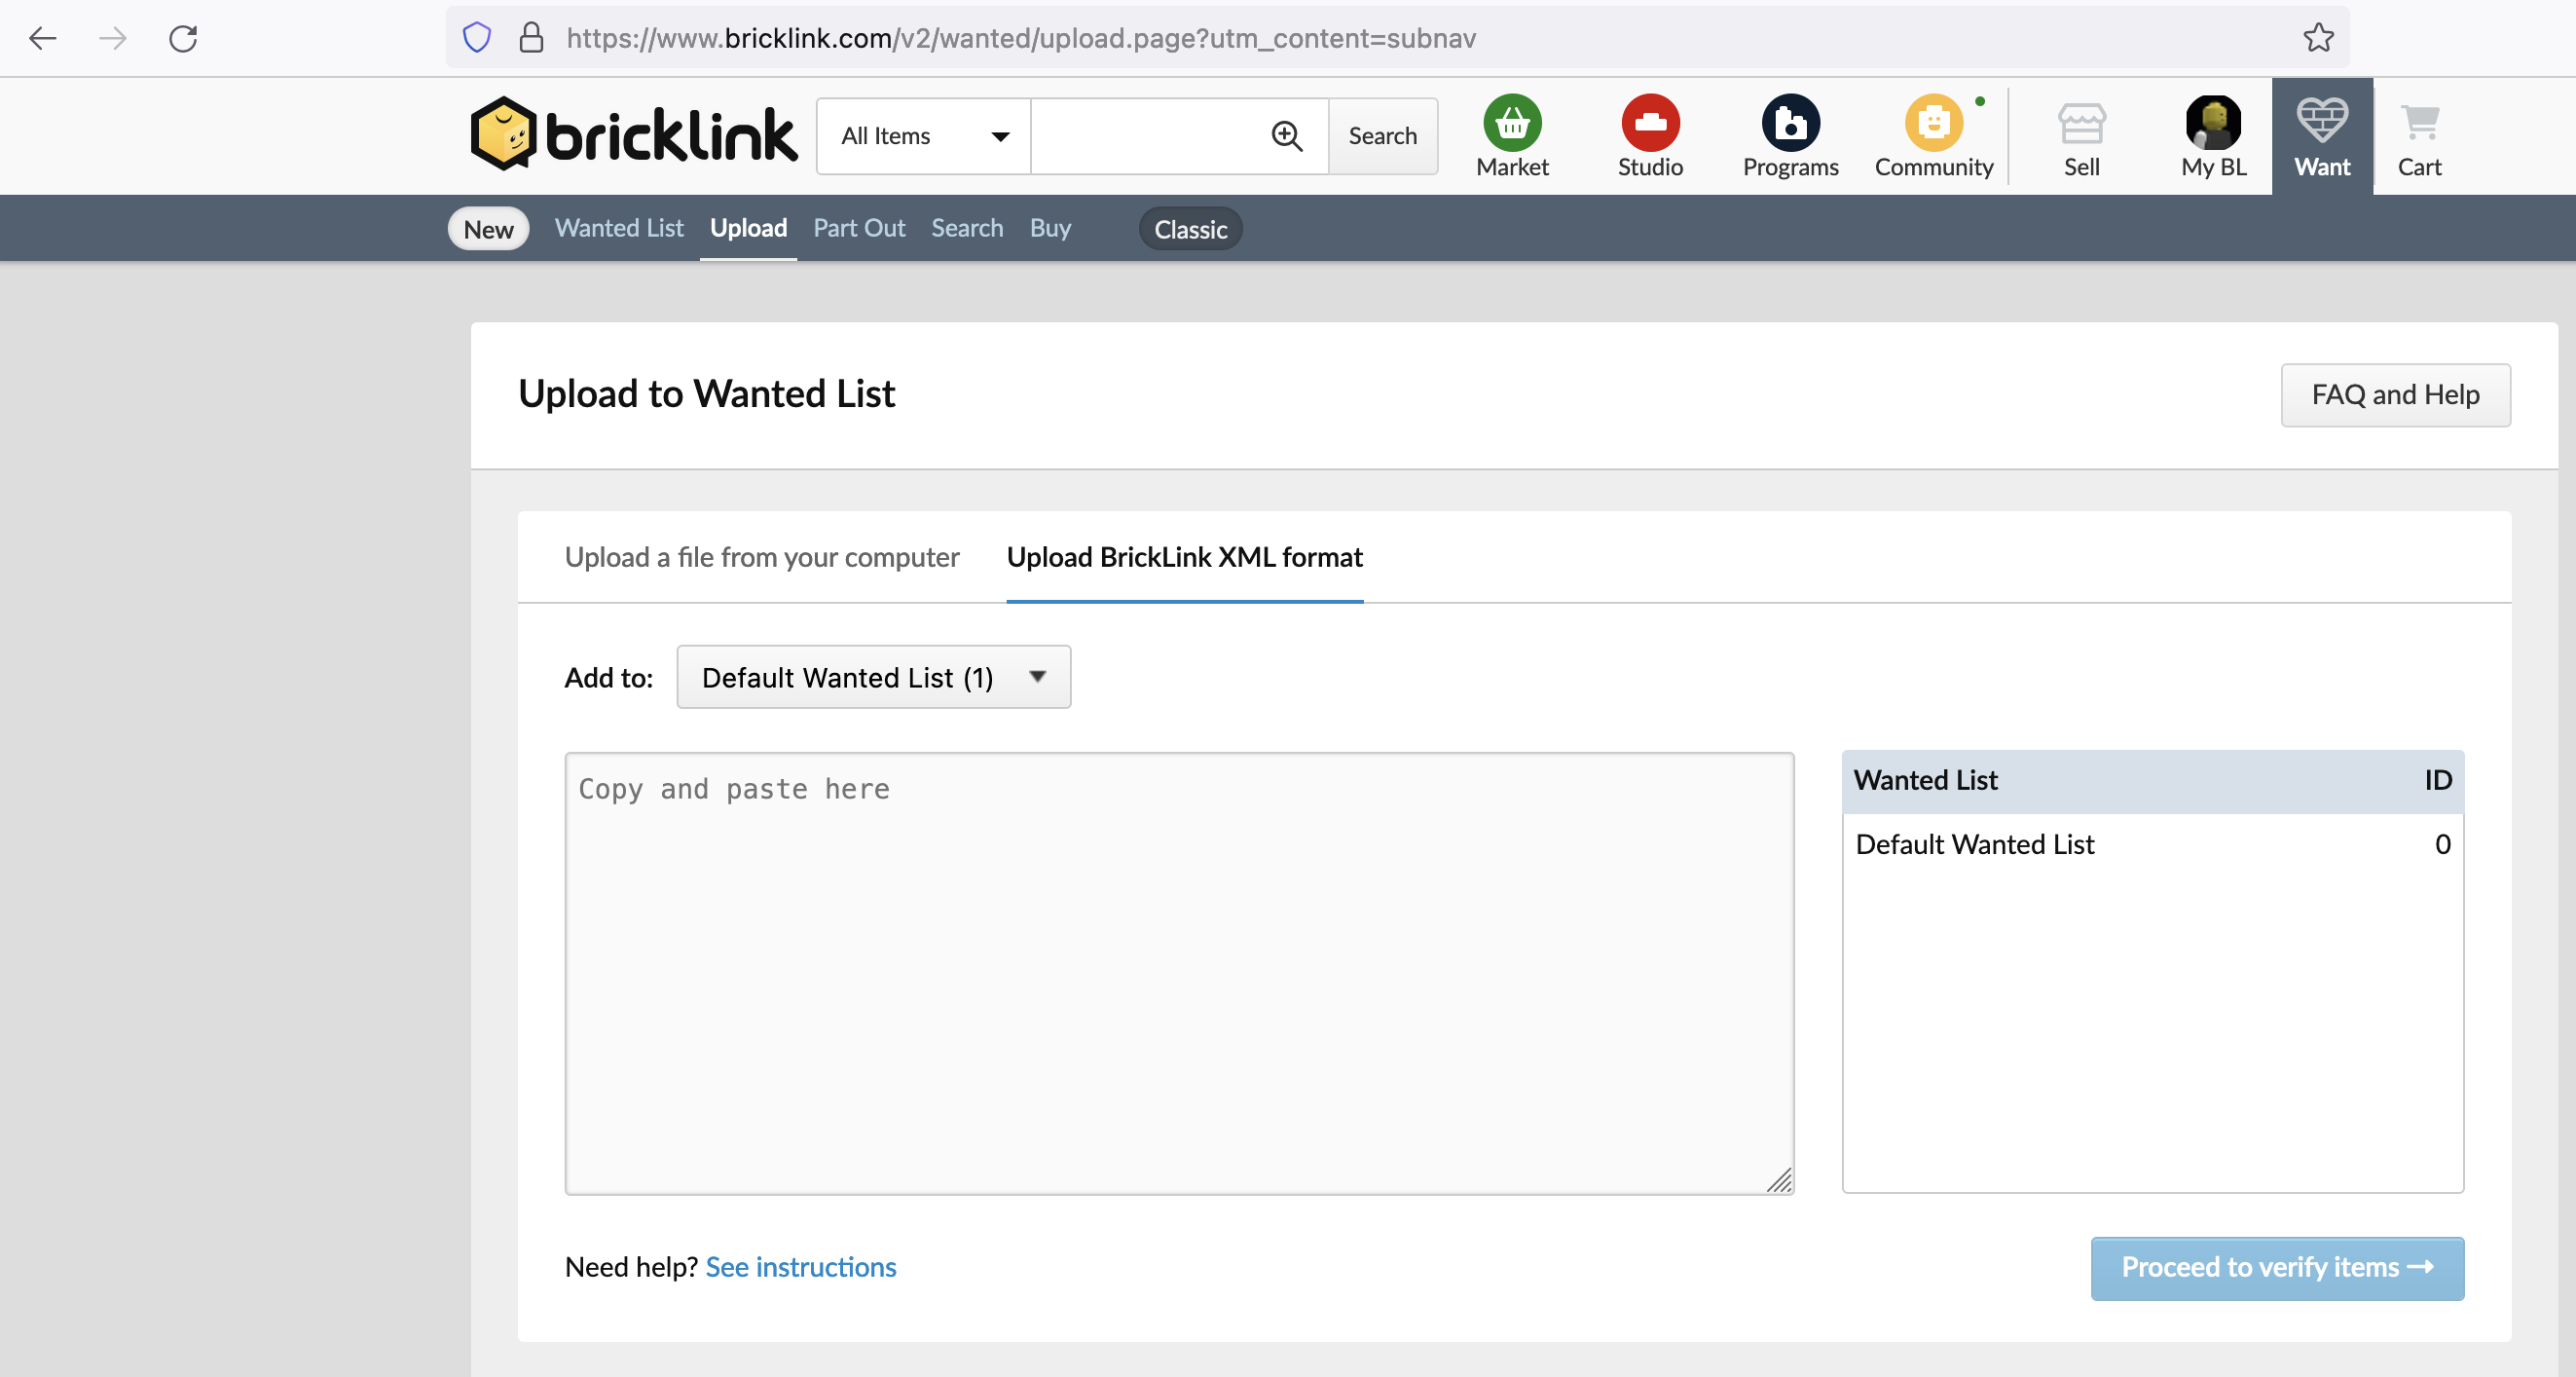Image resolution: width=2576 pixels, height=1377 pixels.
Task: Expand the All Items category dropdown
Action: pyautogui.click(x=924, y=136)
